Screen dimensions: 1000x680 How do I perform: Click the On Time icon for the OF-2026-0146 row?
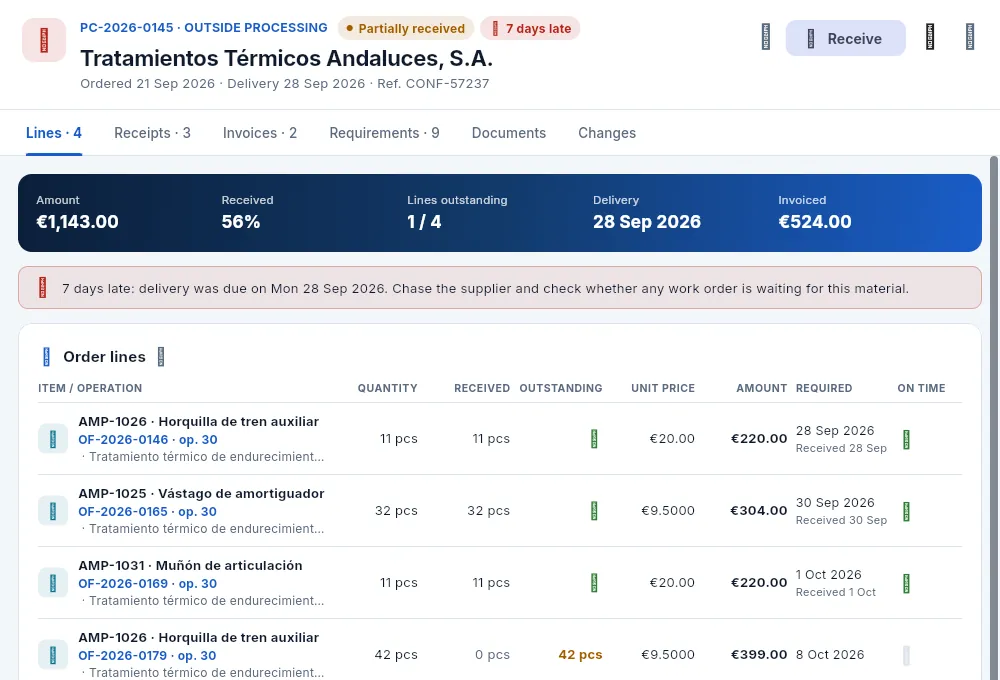[906, 440]
